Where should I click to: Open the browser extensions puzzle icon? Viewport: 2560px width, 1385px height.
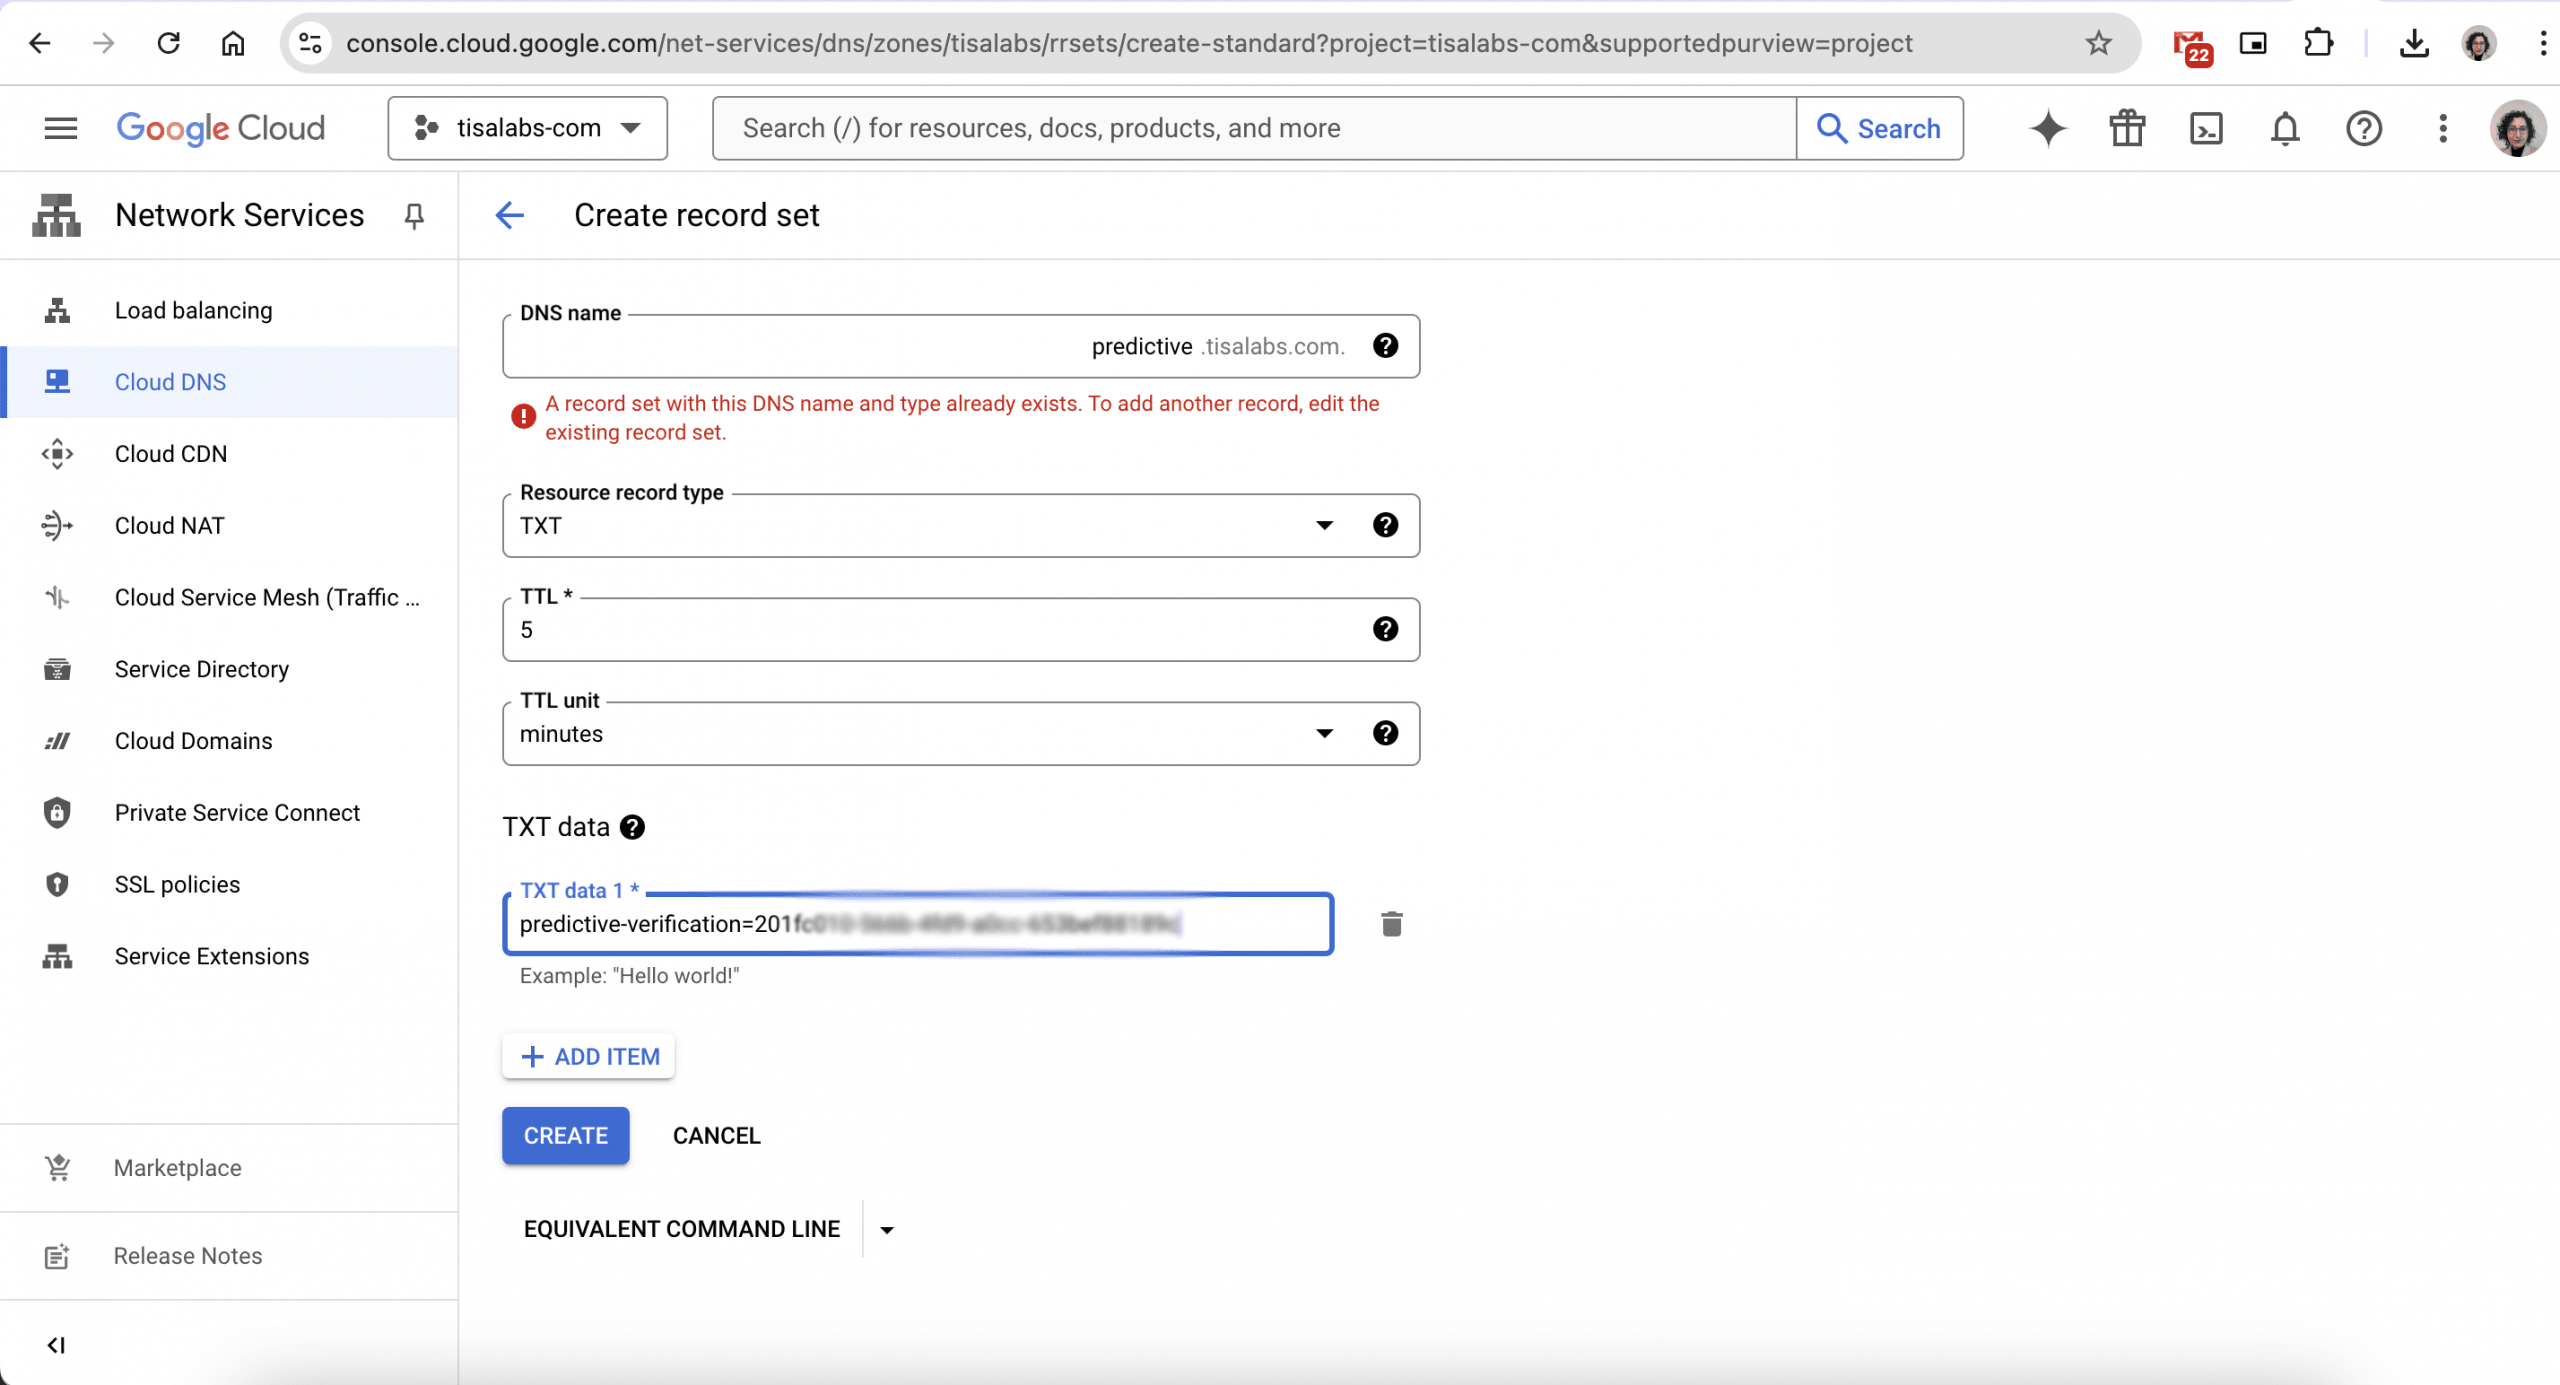pyautogui.click(x=2318, y=43)
